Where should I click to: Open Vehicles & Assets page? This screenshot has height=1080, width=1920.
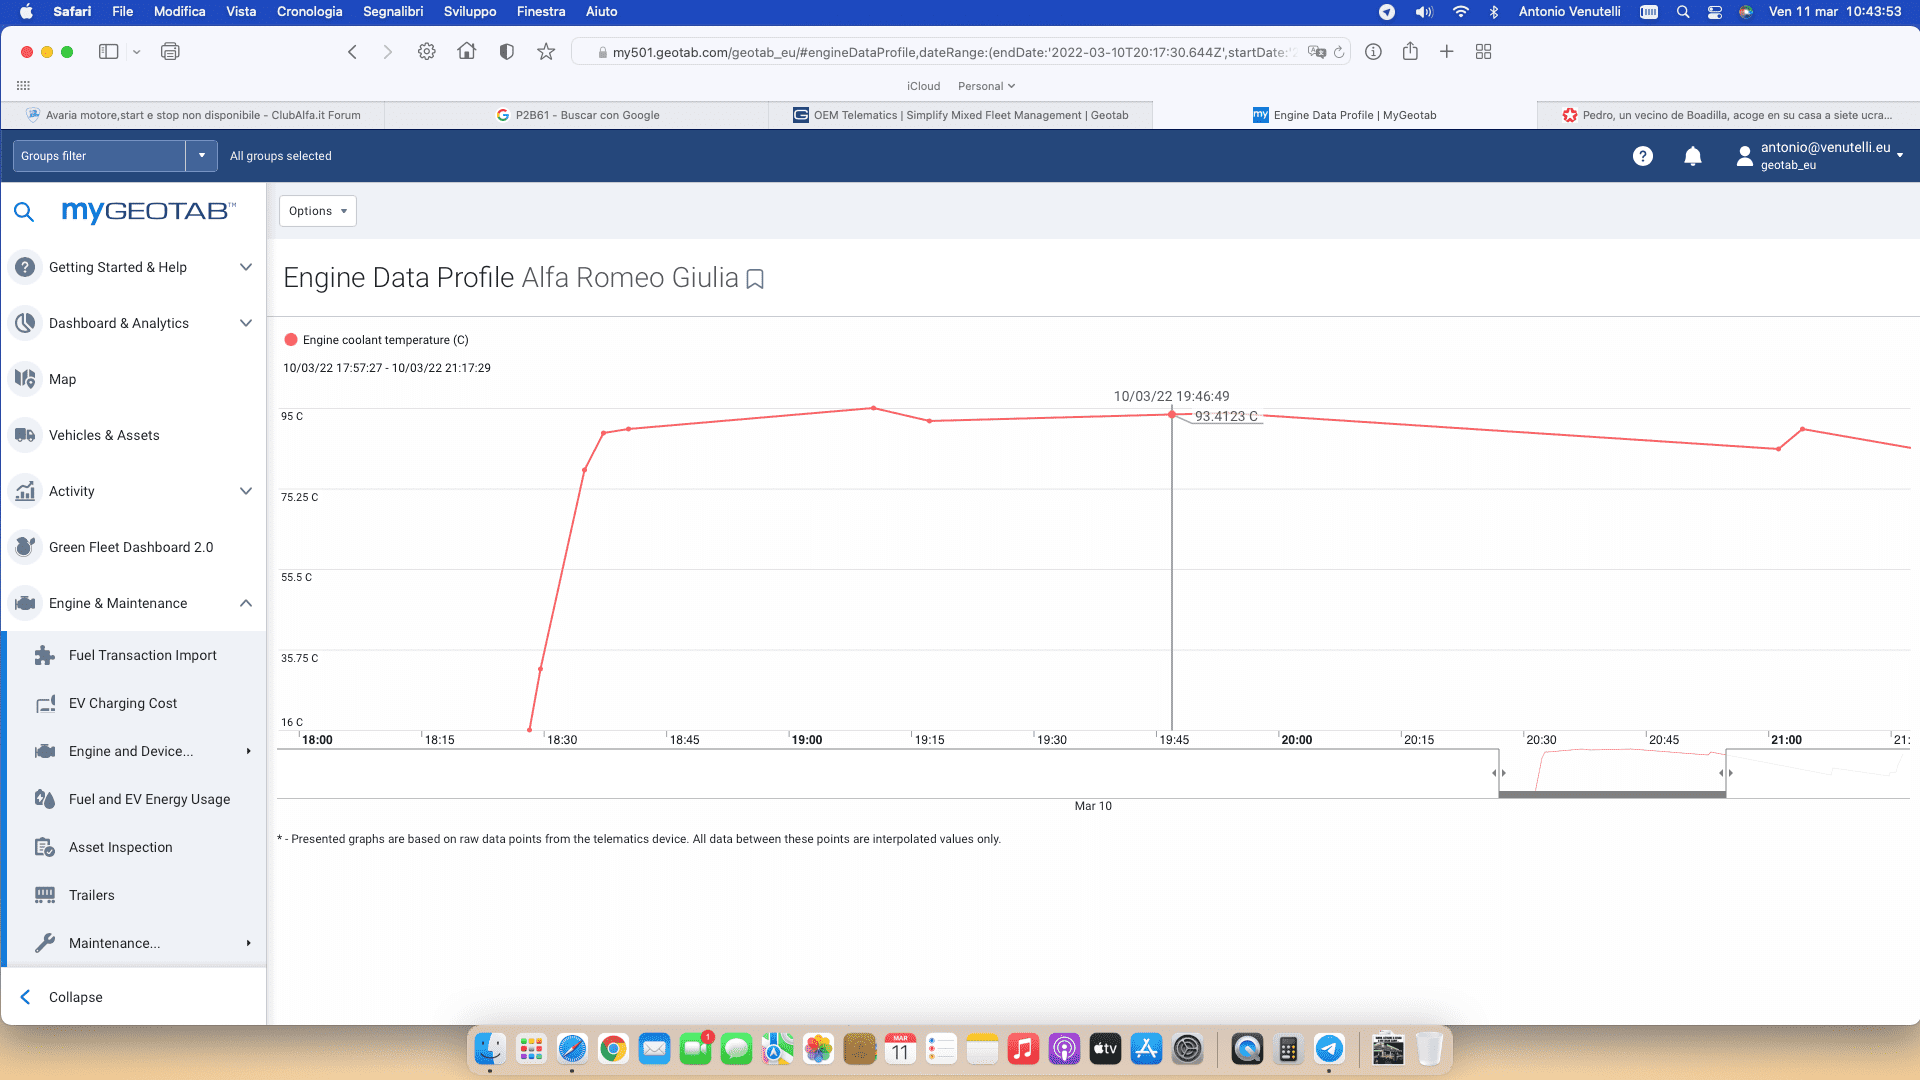104,435
